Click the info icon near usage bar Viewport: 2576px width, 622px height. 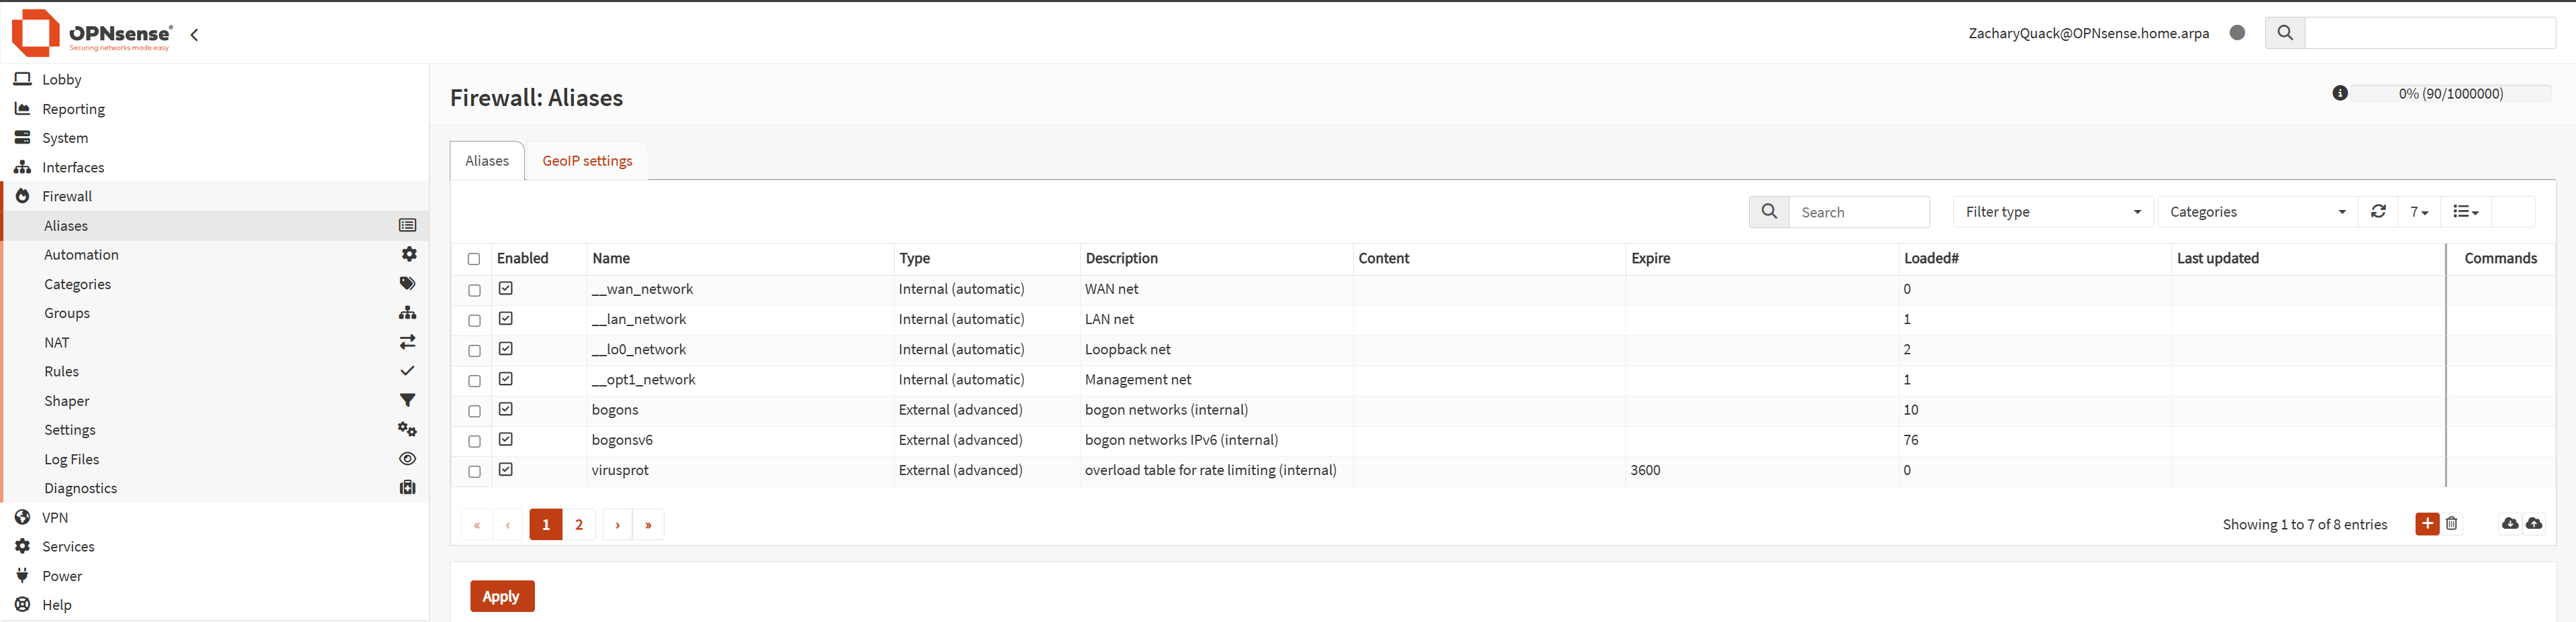(x=2339, y=93)
